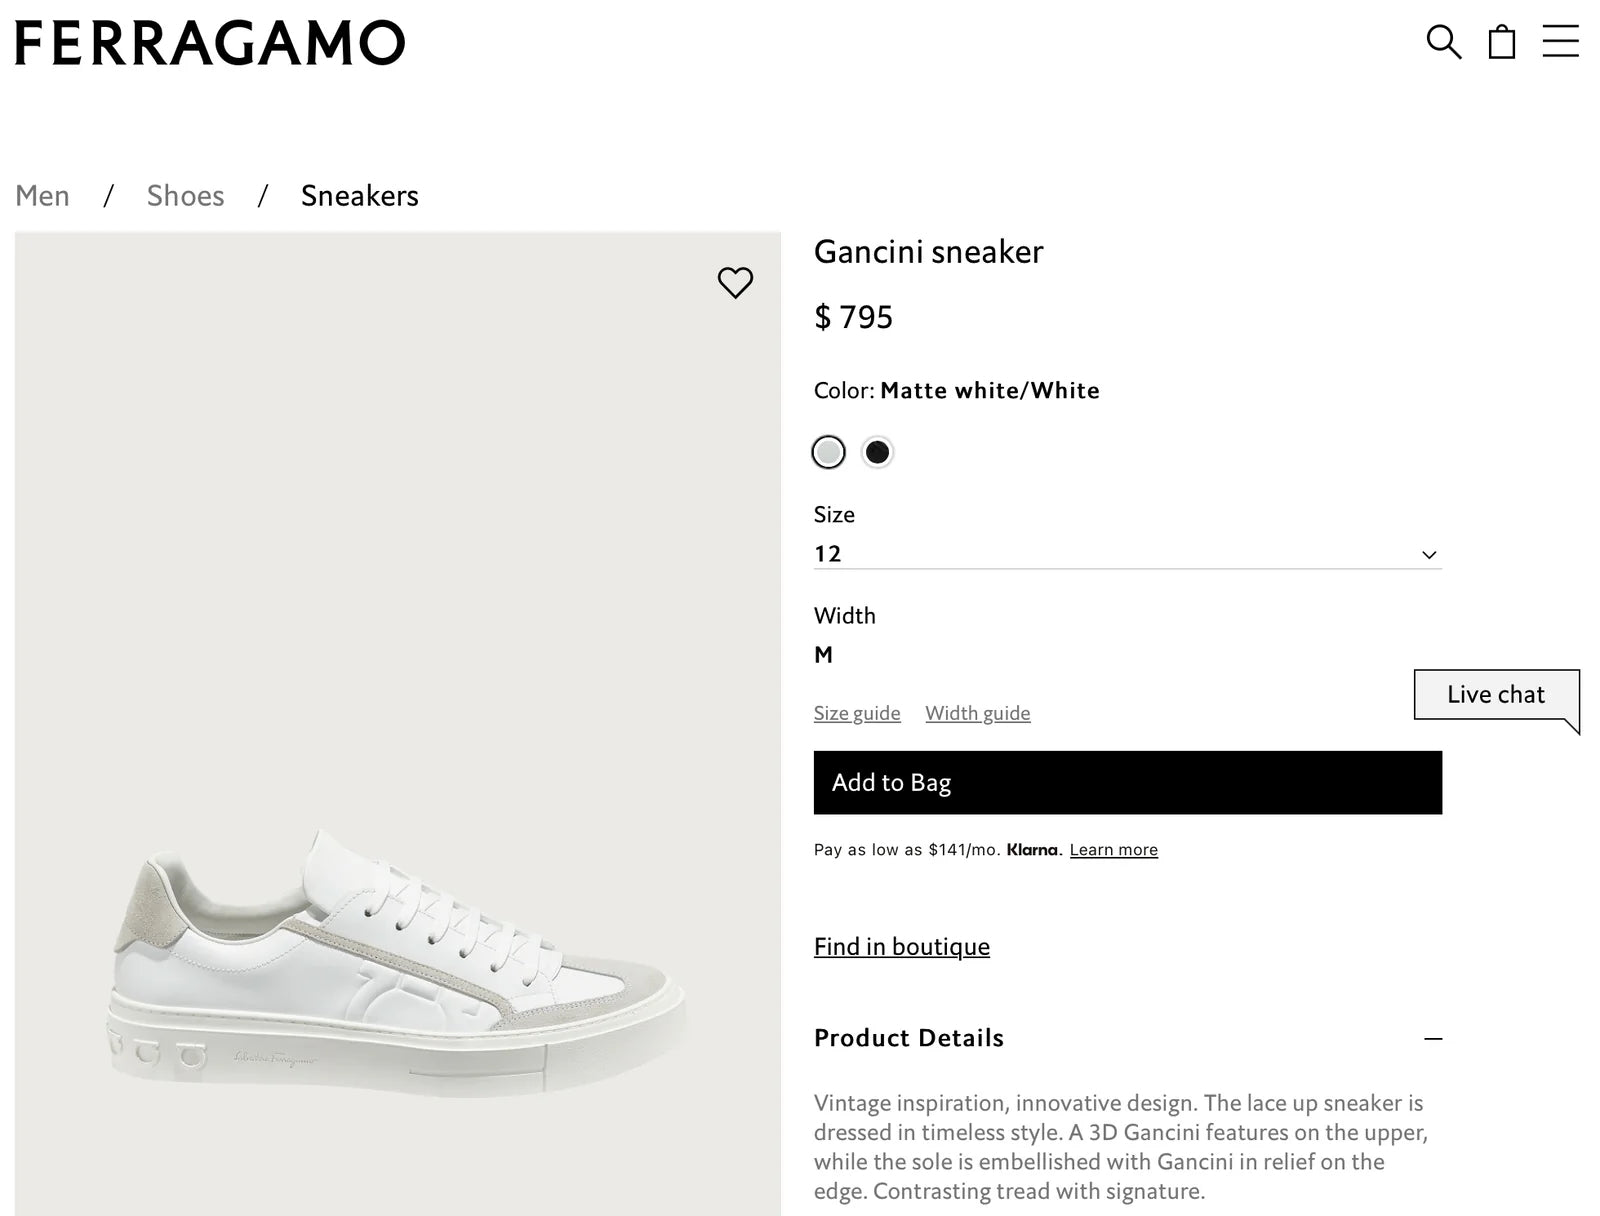Open the Live chat window
The height and width of the screenshot is (1216, 1600).
point(1496,694)
